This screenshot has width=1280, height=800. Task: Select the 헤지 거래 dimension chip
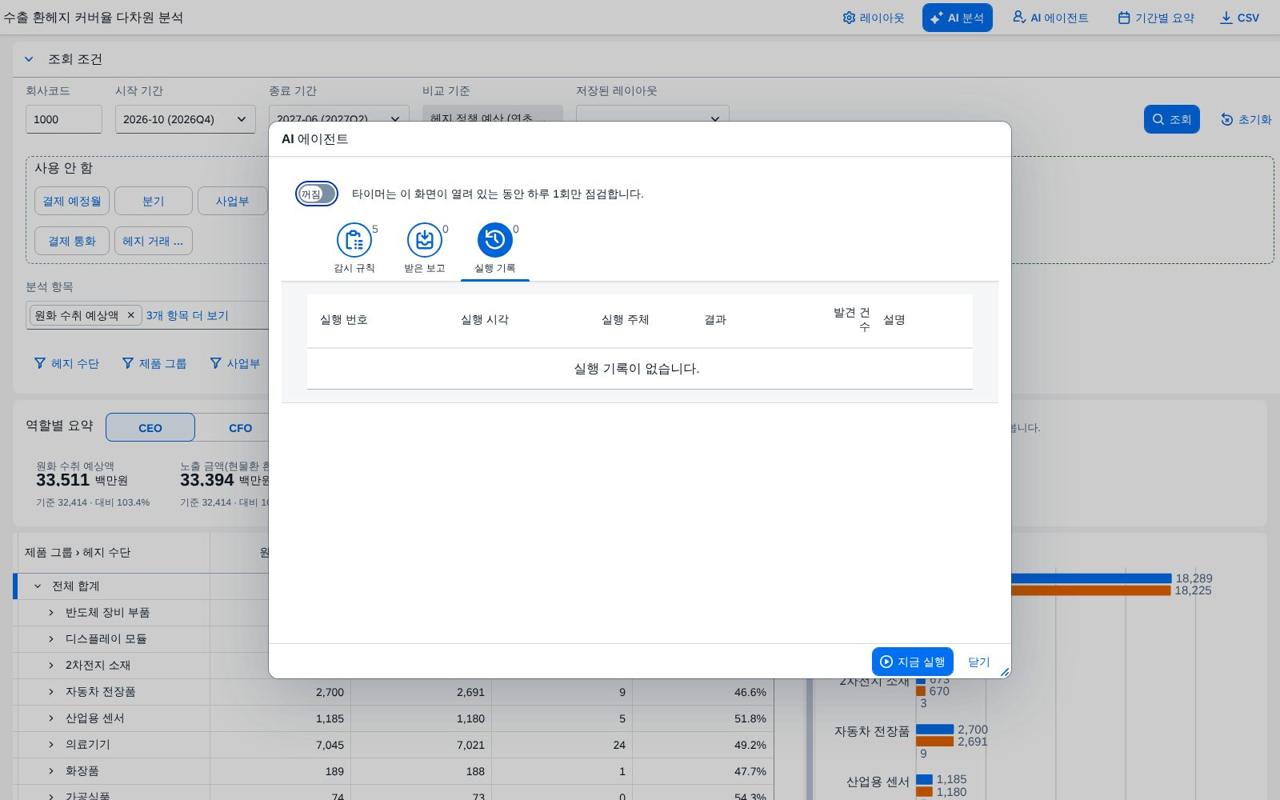tap(153, 241)
